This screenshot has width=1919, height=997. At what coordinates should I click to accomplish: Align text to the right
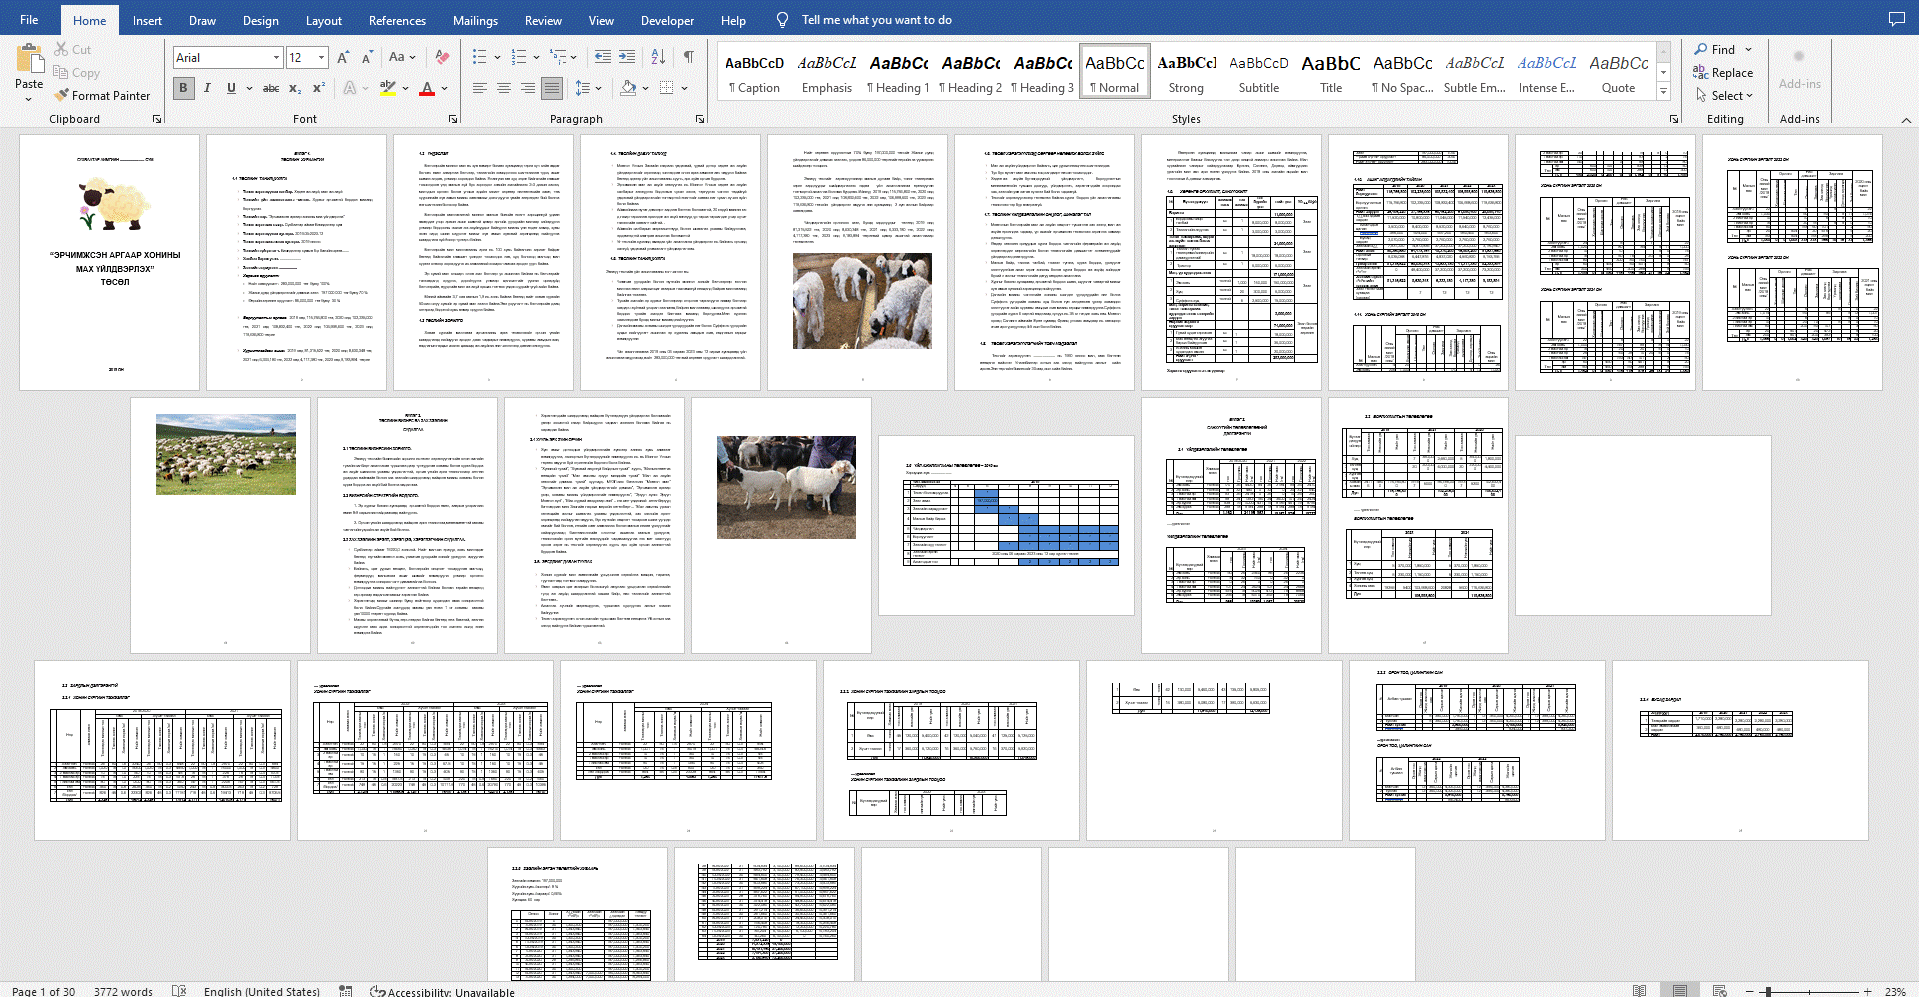point(527,88)
